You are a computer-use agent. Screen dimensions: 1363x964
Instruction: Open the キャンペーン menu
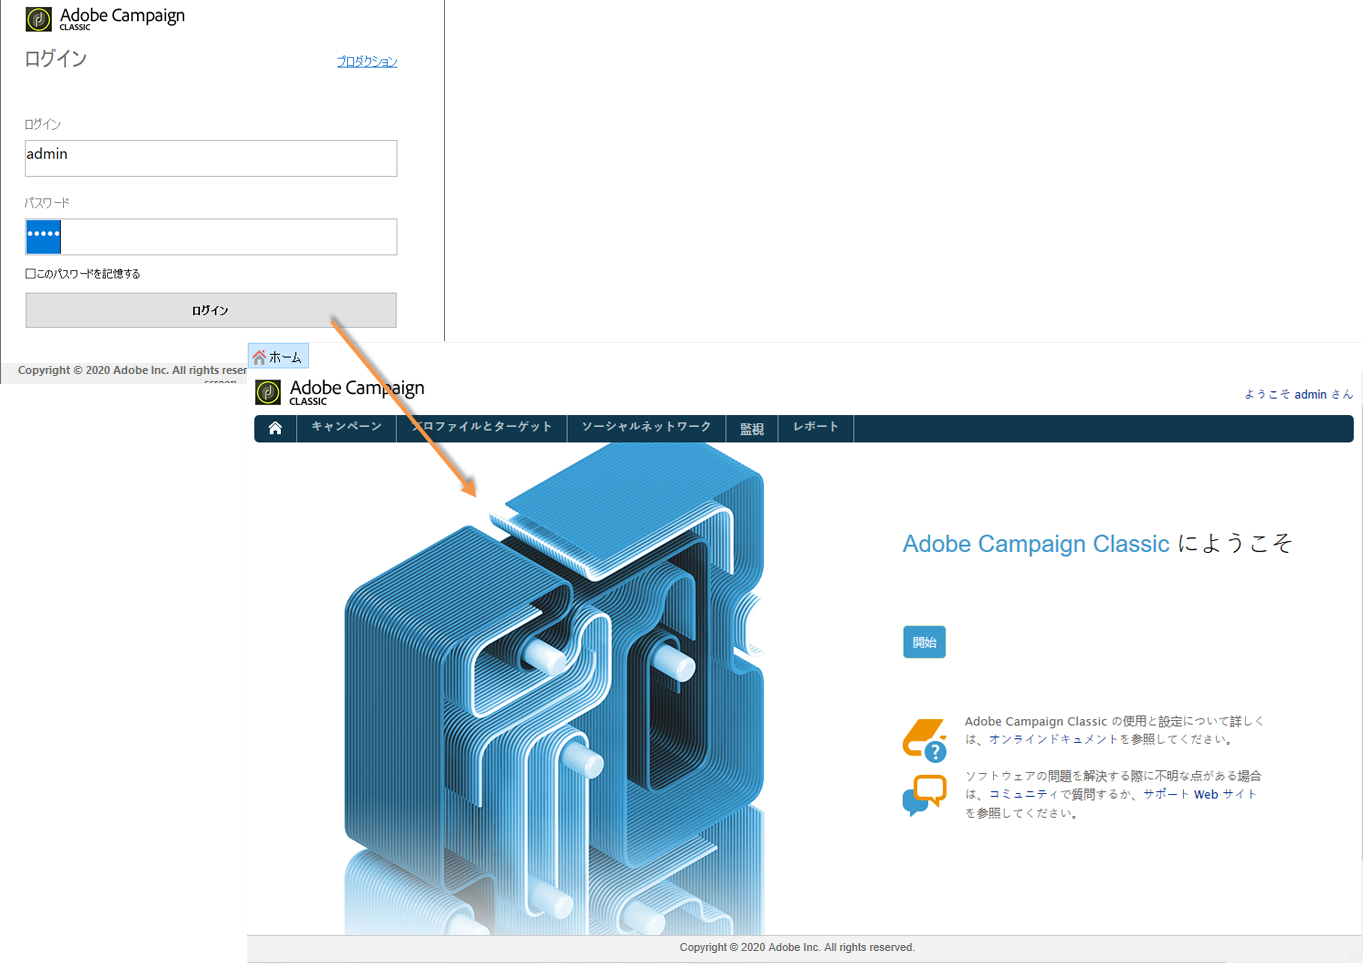pos(346,427)
